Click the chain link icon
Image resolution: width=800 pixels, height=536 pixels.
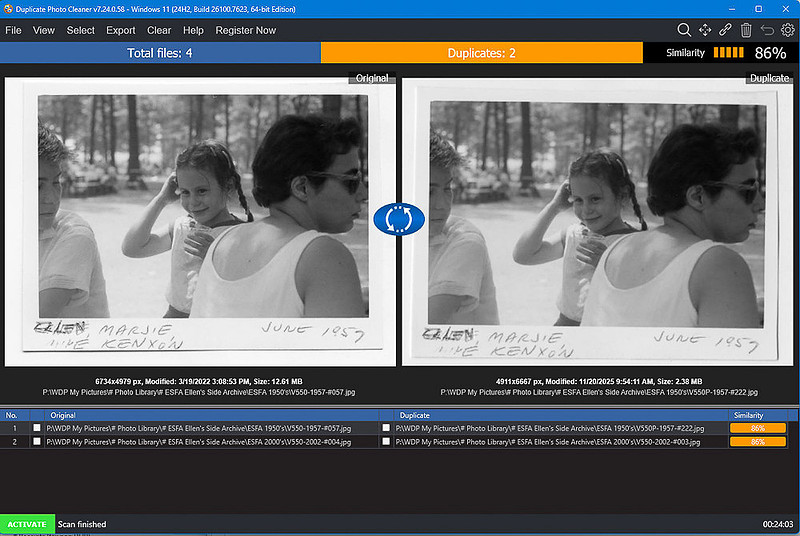(x=725, y=30)
